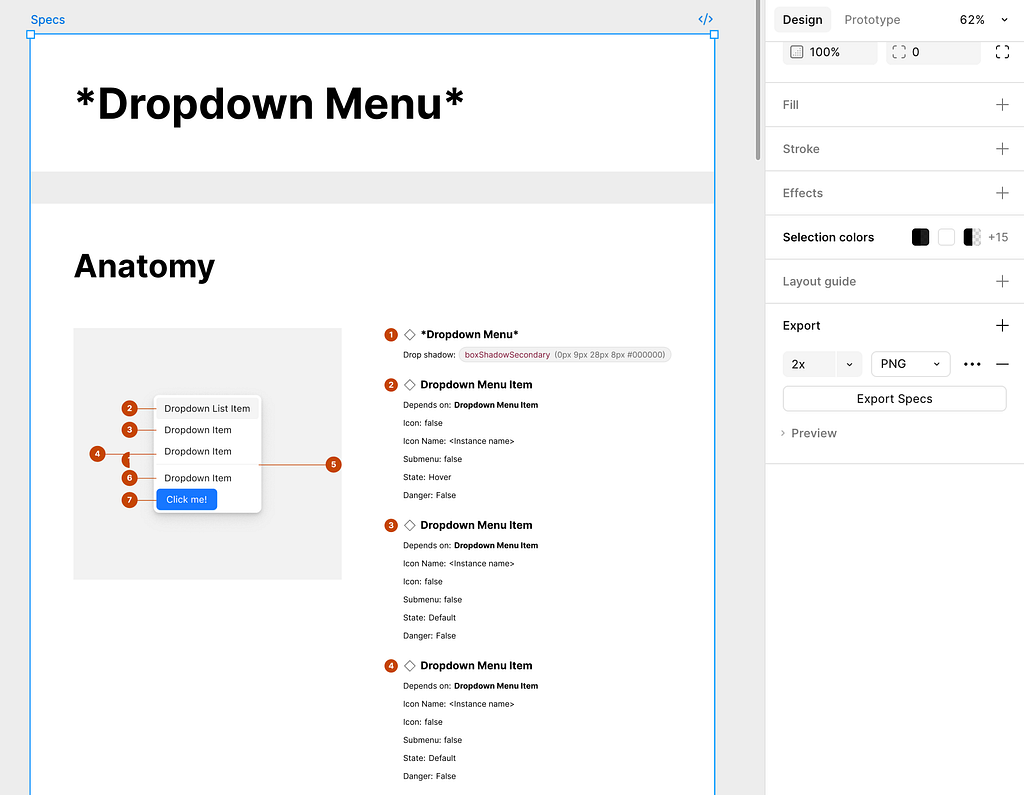Open export options ellipsis menu
This screenshot has width=1024, height=795.
[x=972, y=364]
